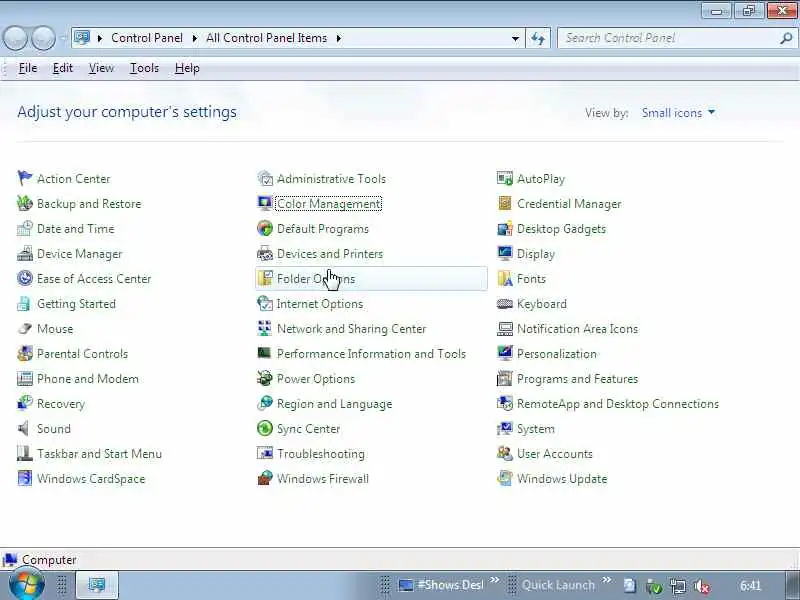Open the Power Options icon
Screen dimensions: 800x600
[x=265, y=378]
